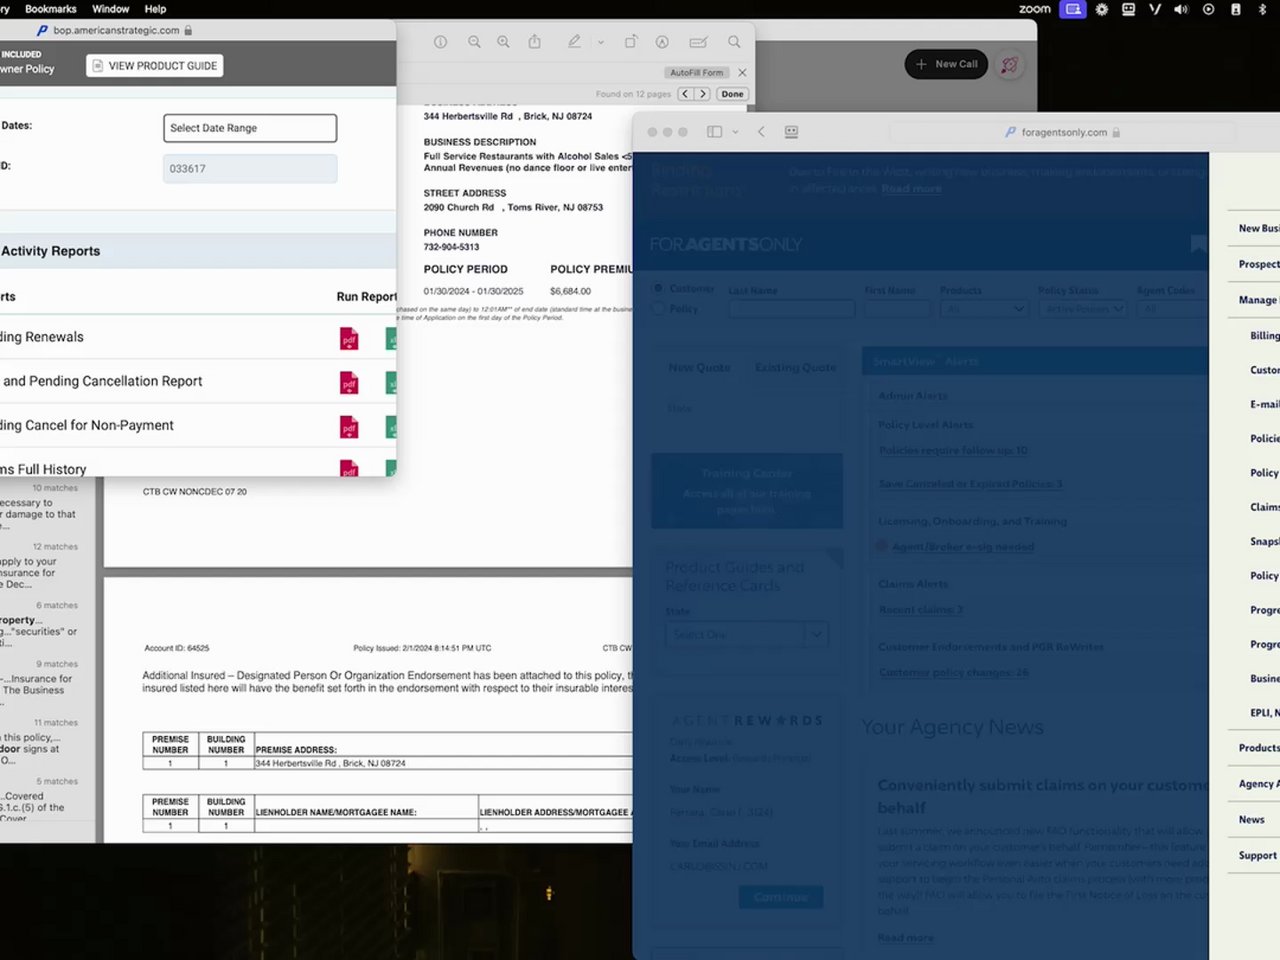Run PDF for Cancel for Non-Payment row

point(349,428)
